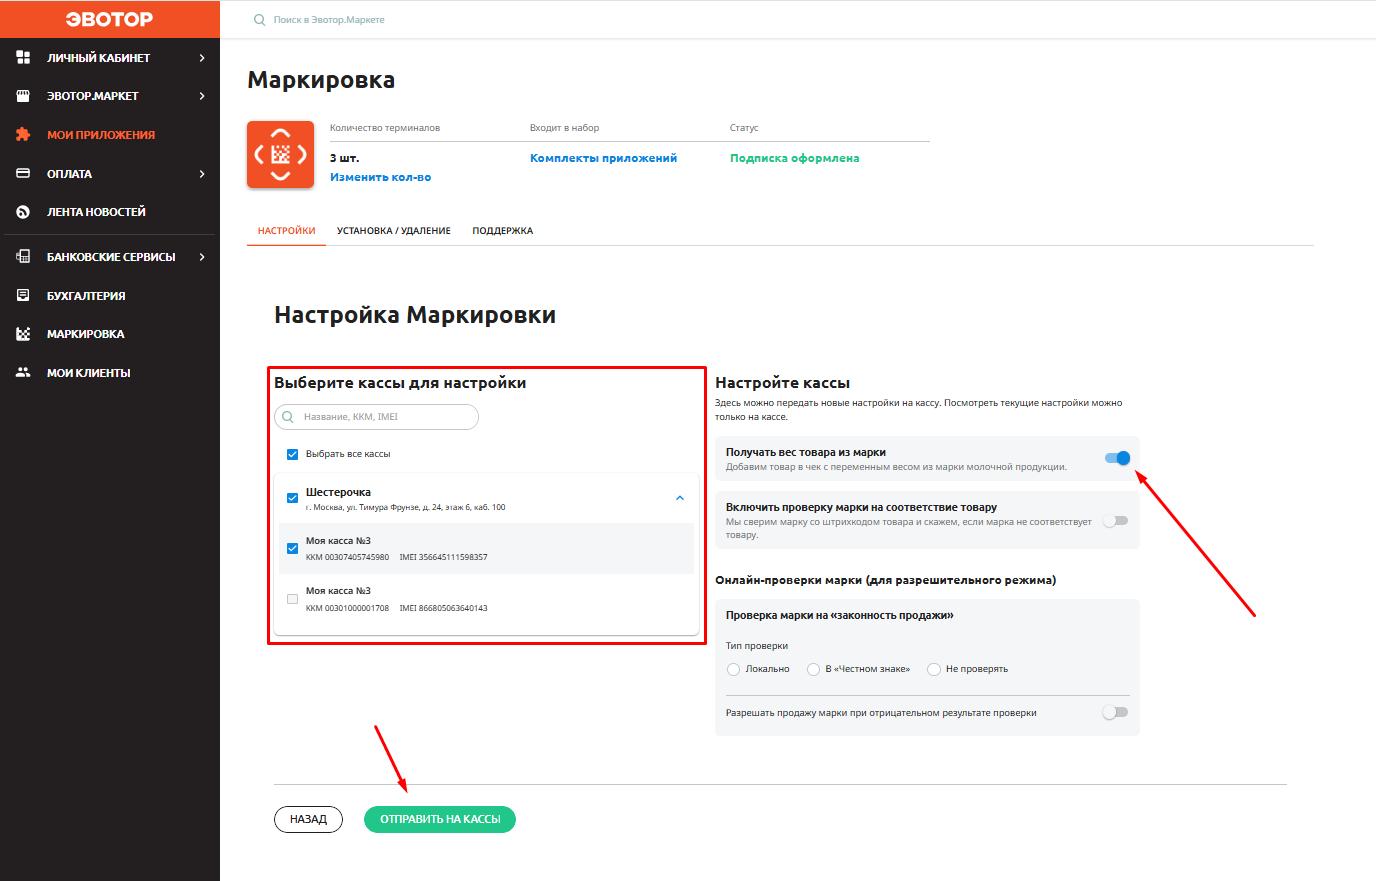
Task: Click the Личный кабинет grid icon
Action: click(x=24, y=58)
